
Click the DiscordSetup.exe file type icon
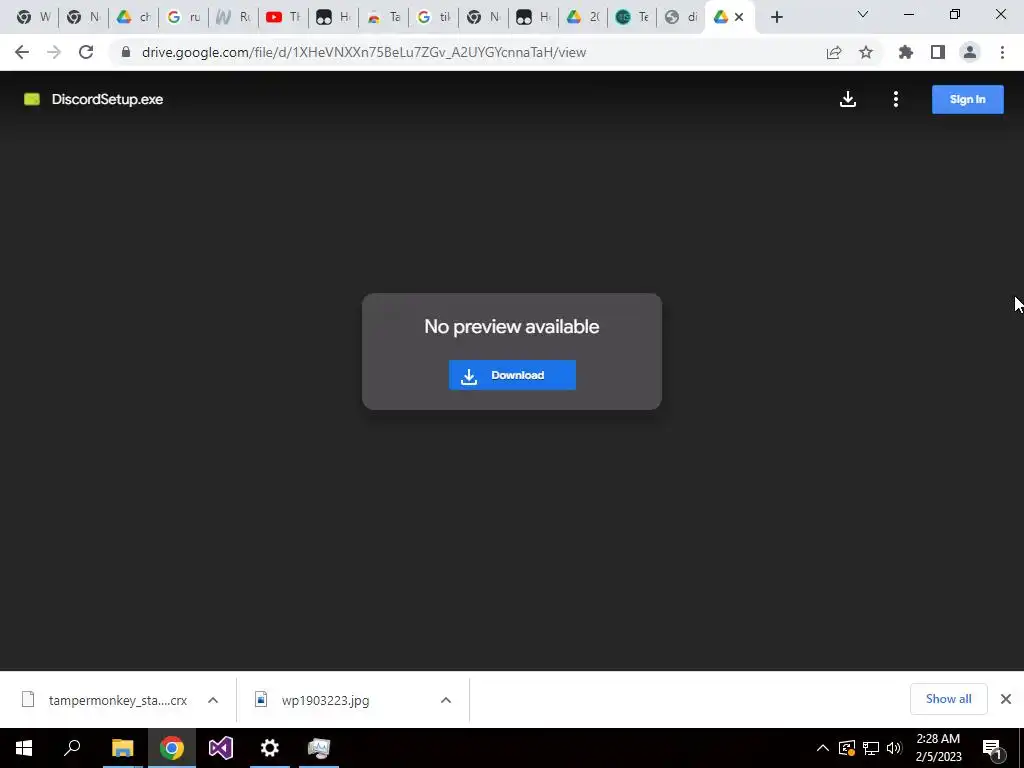coord(32,99)
